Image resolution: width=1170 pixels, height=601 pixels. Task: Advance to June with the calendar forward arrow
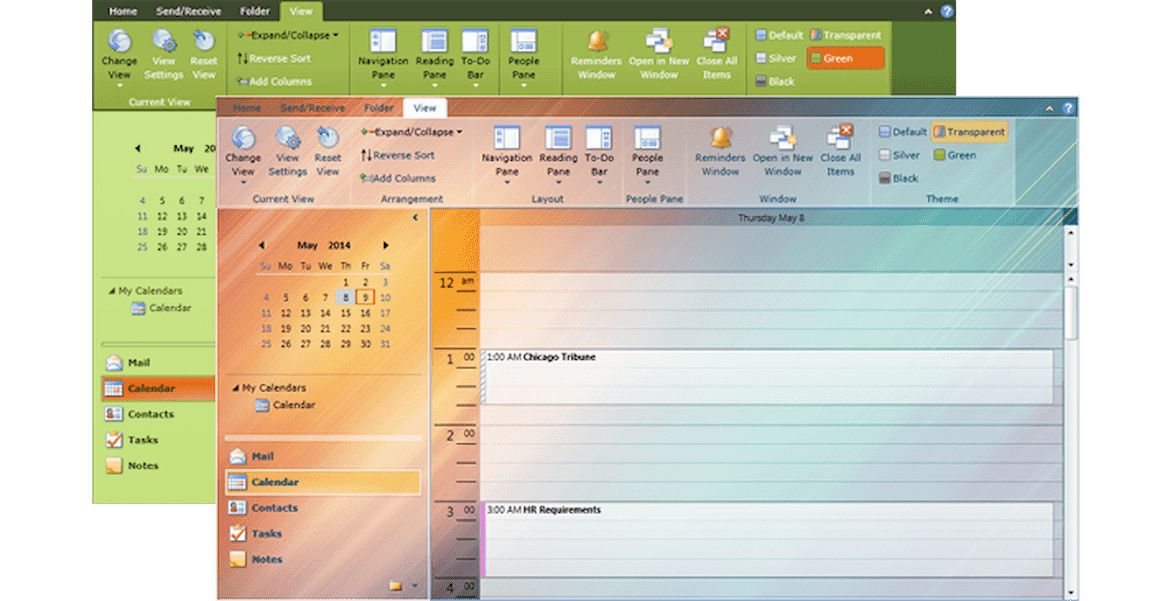pyautogui.click(x=386, y=245)
